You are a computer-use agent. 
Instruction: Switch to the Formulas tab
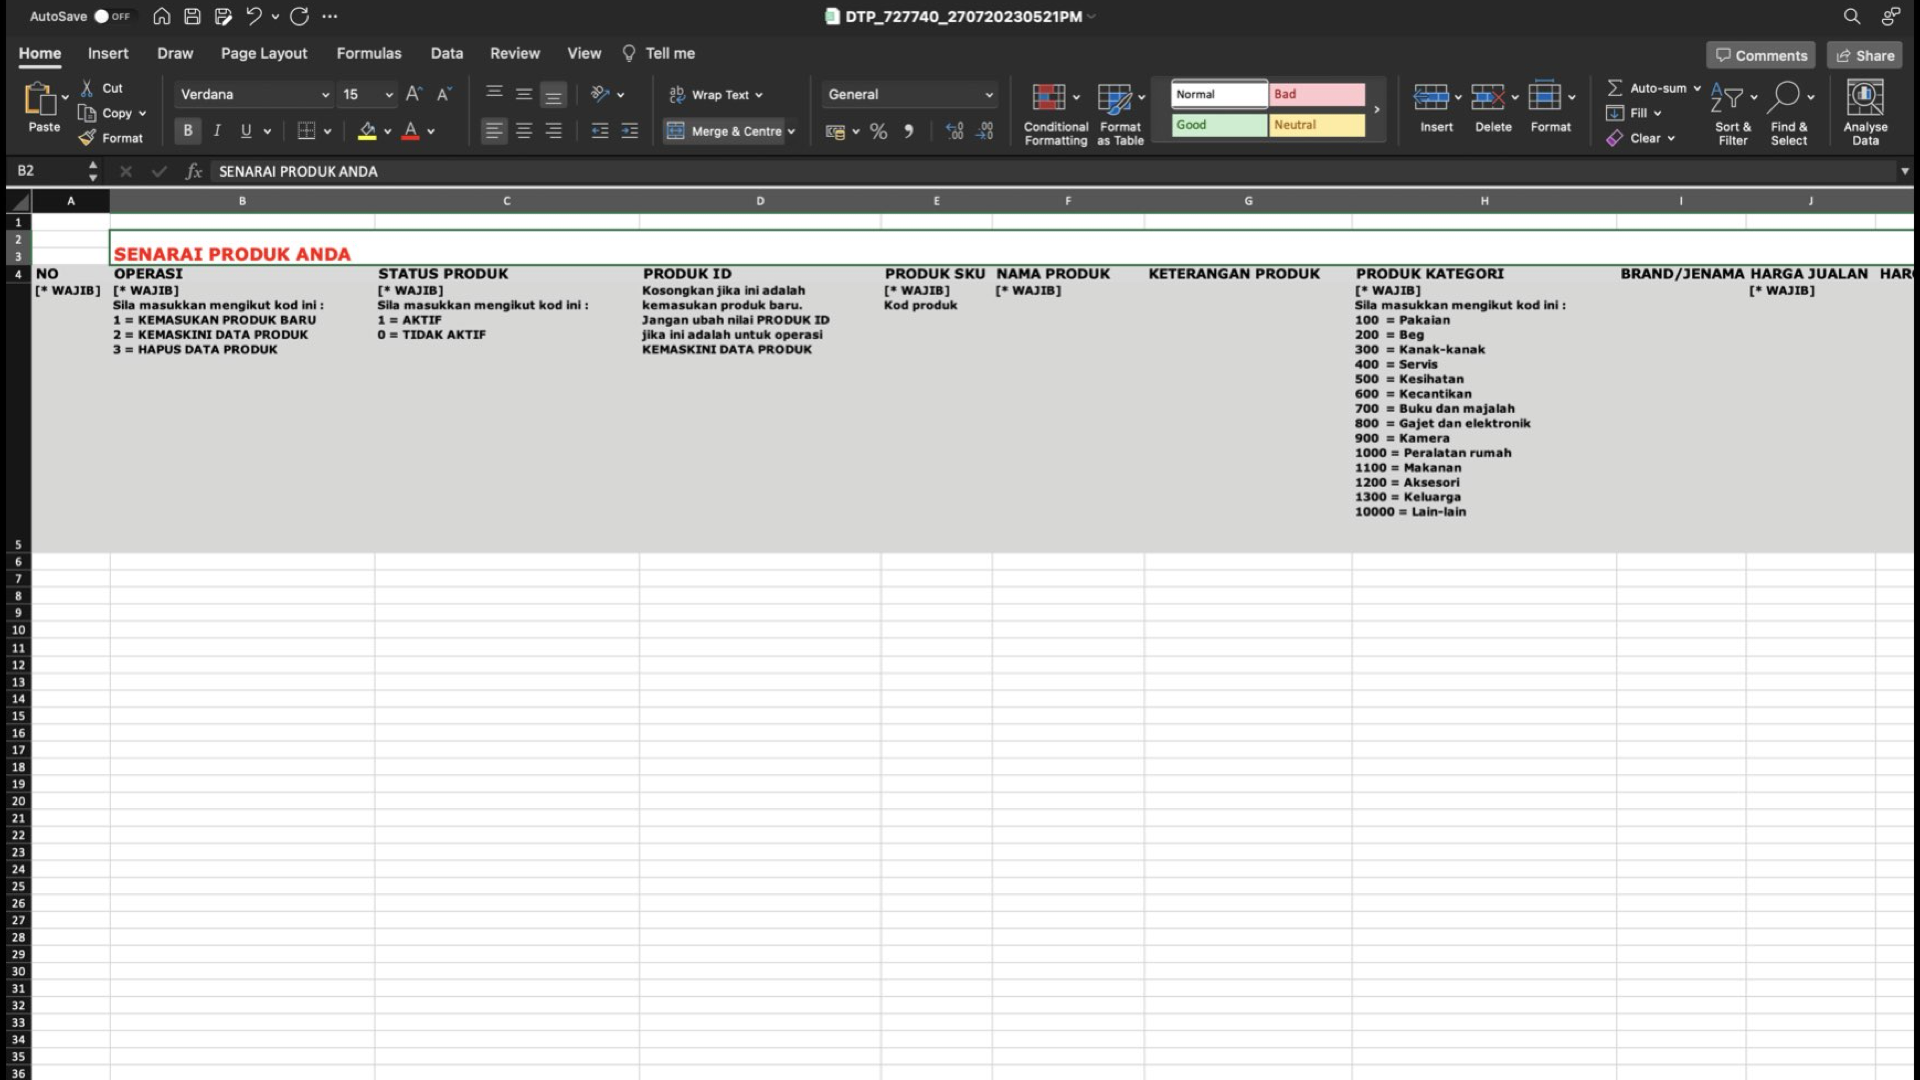click(369, 53)
